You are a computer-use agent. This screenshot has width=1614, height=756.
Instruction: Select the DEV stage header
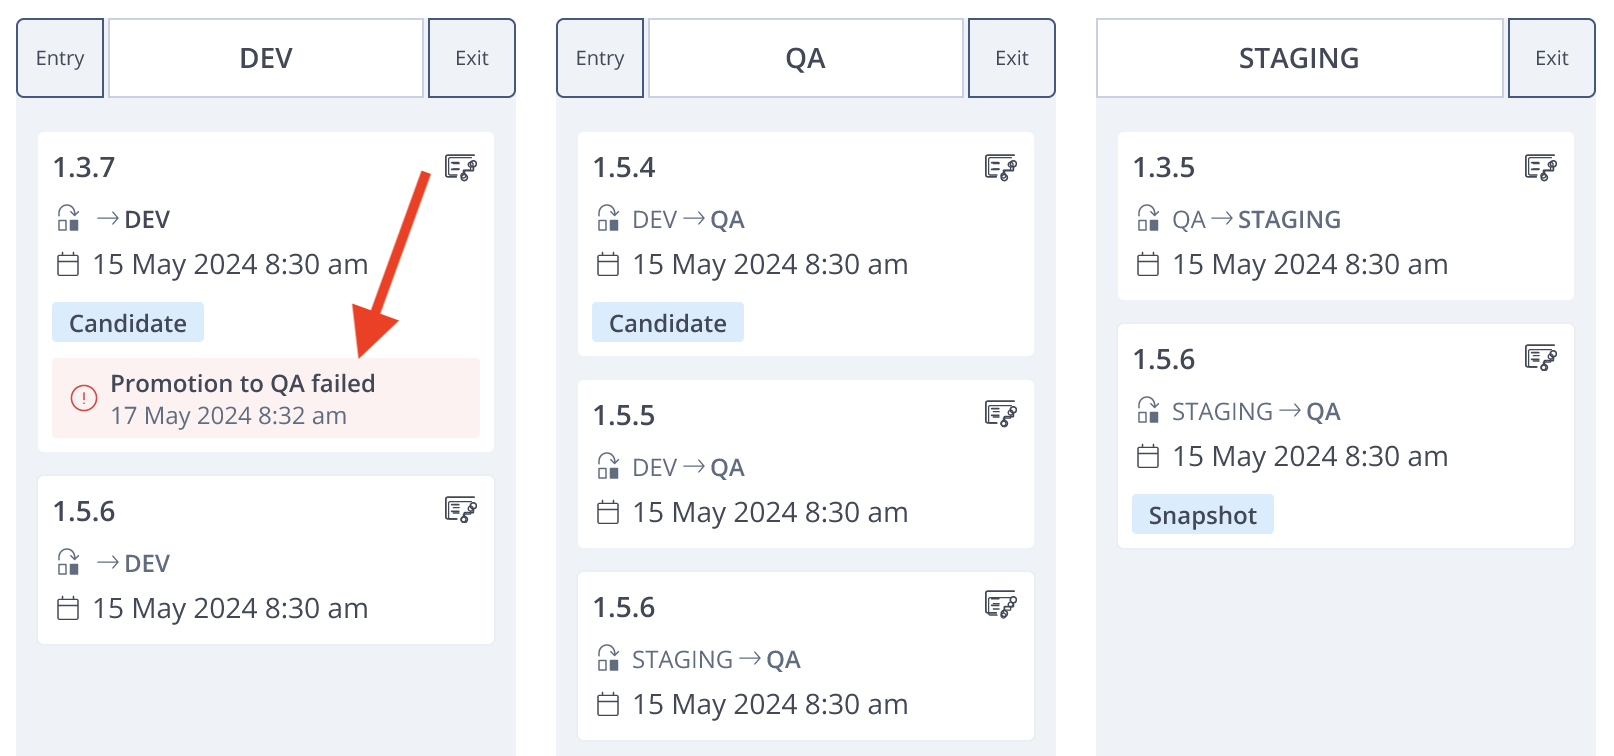point(266,58)
